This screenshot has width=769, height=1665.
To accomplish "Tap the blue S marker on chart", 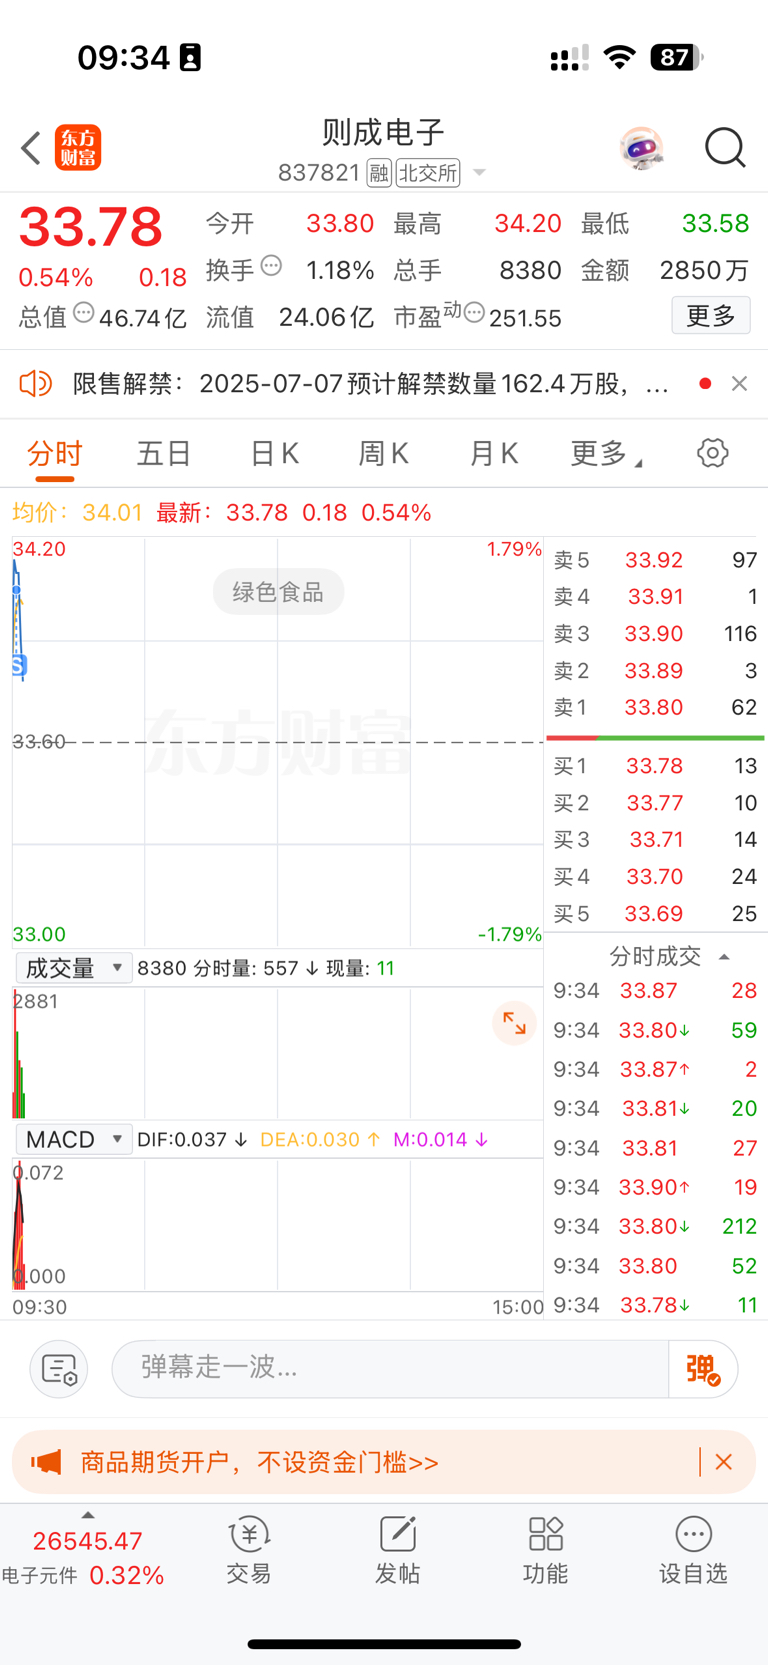I will point(18,665).
